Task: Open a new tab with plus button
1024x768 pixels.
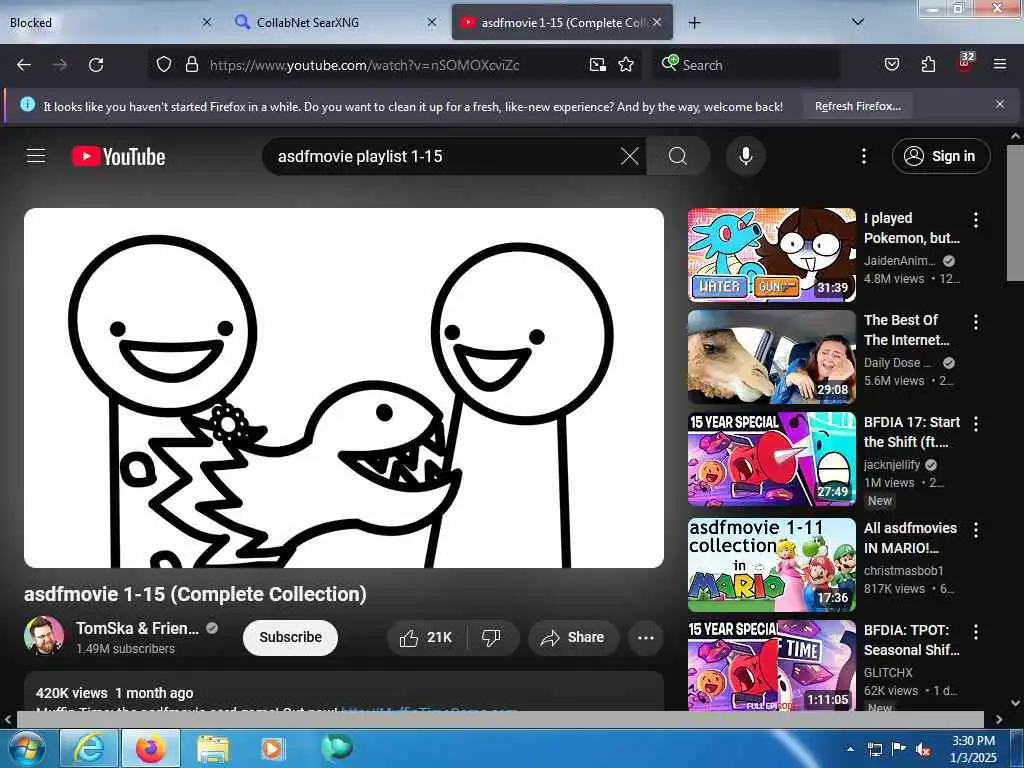Action: pyautogui.click(x=694, y=23)
